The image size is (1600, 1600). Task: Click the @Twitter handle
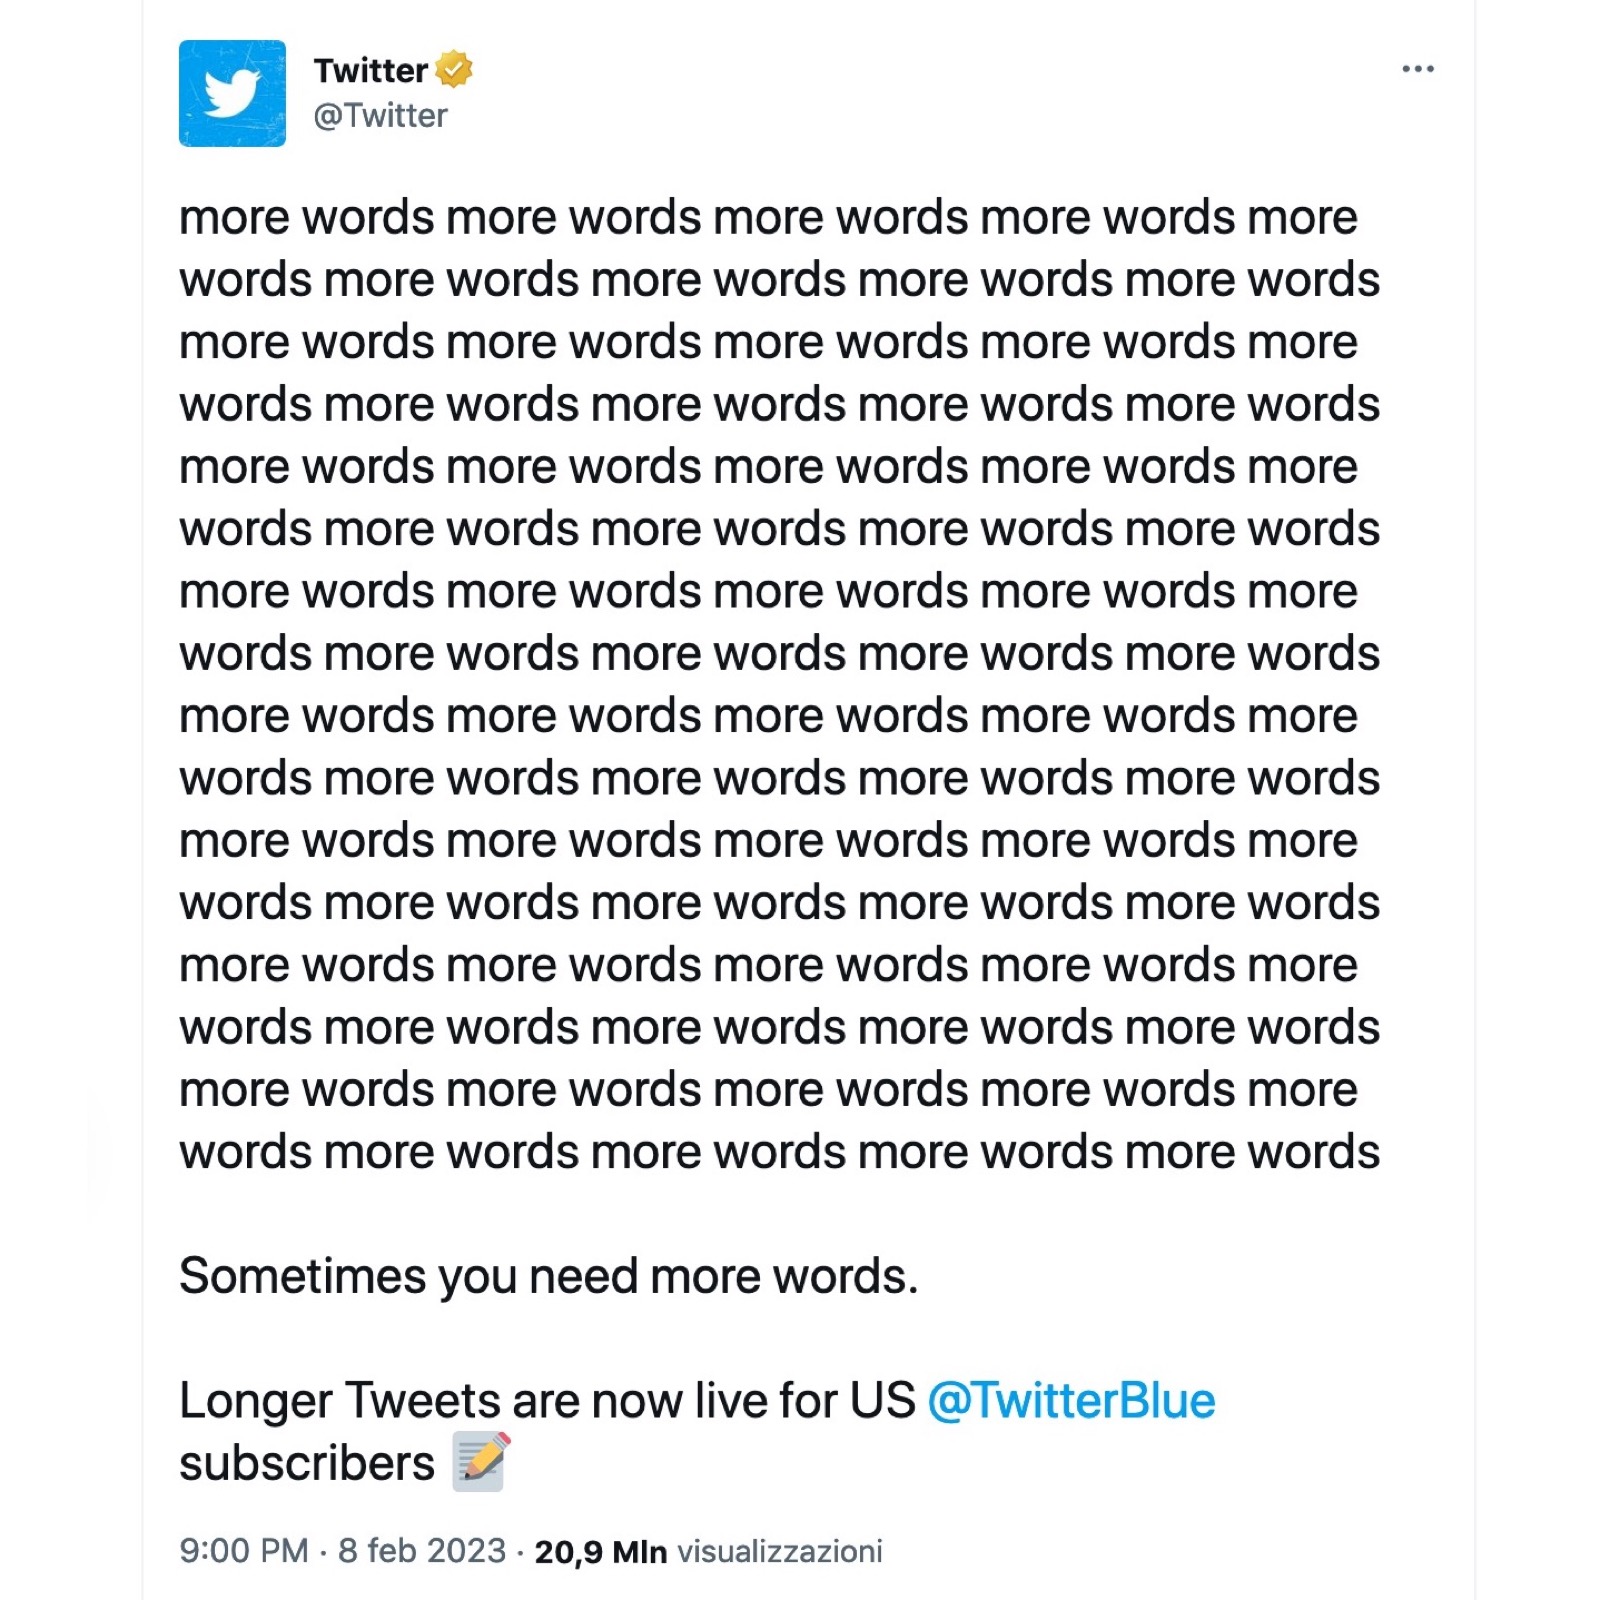(x=380, y=116)
